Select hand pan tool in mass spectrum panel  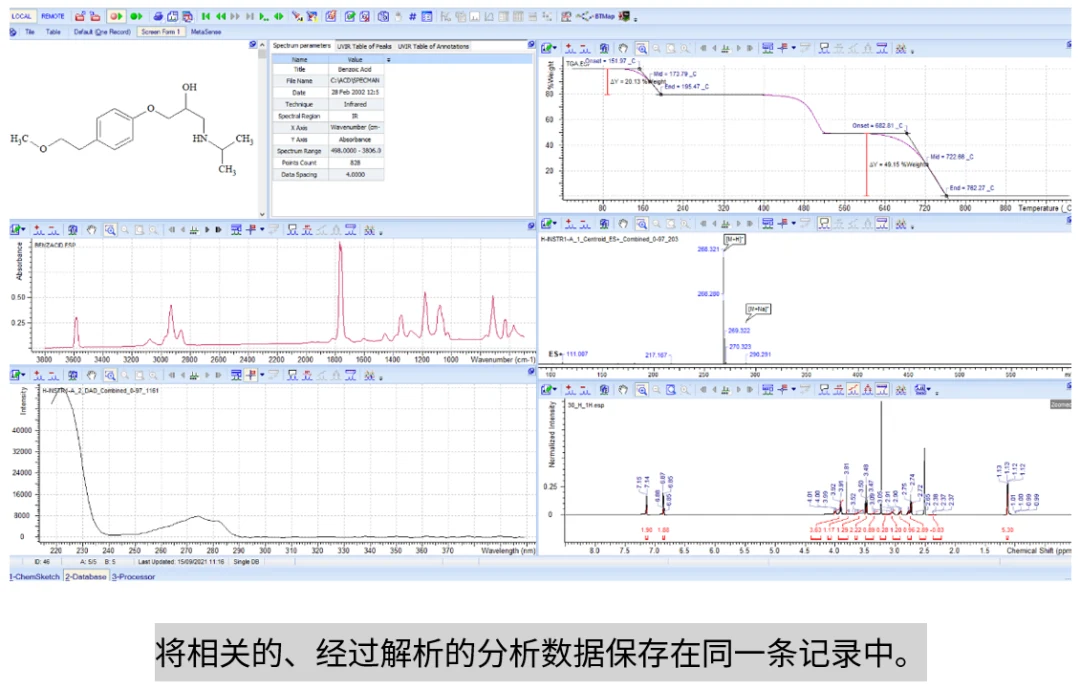pyautogui.click(x=623, y=223)
